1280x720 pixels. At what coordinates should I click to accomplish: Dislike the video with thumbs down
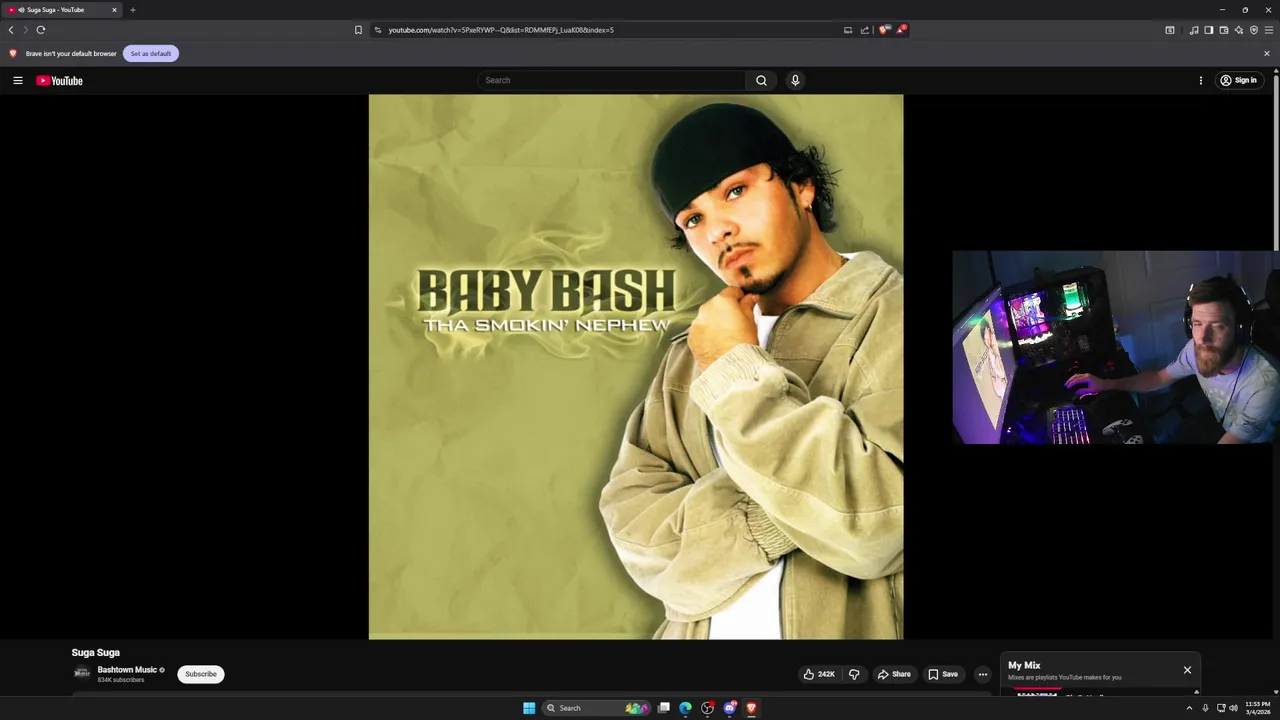pyautogui.click(x=854, y=674)
